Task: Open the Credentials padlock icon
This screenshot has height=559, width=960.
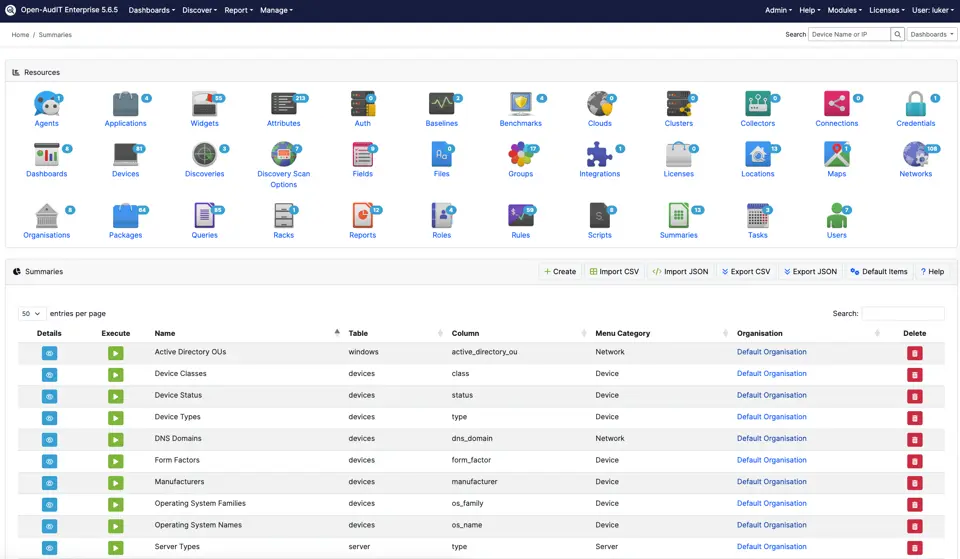Action: 915,103
